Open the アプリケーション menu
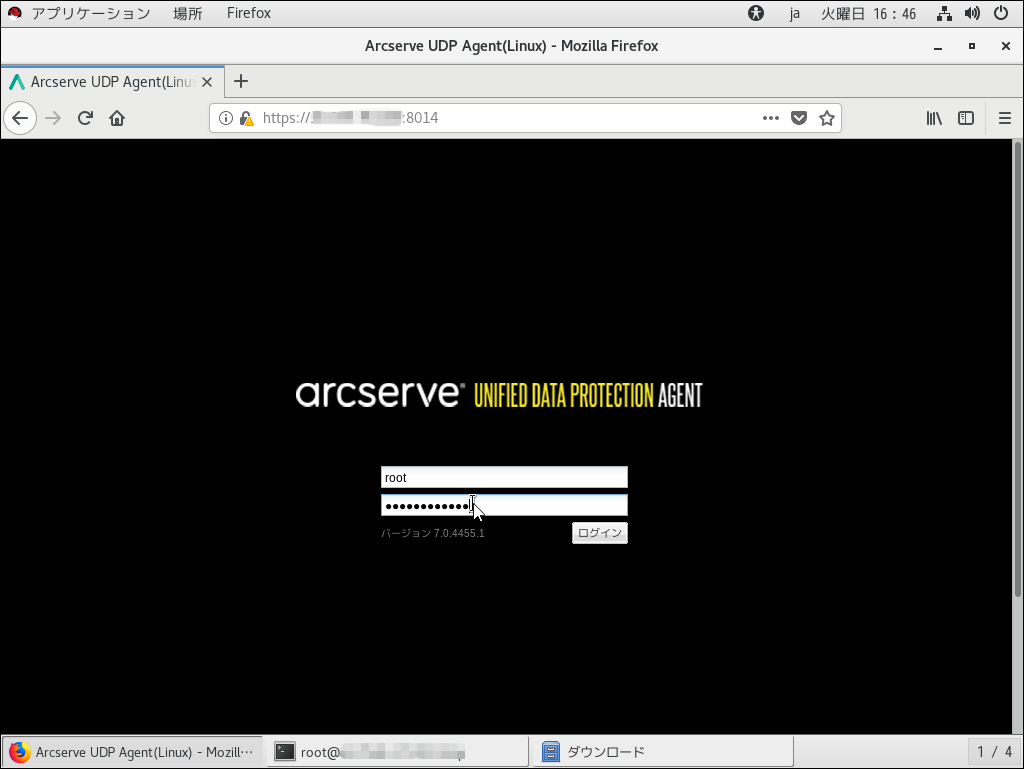Viewport: 1024px width, 769px height. [91, 13]
